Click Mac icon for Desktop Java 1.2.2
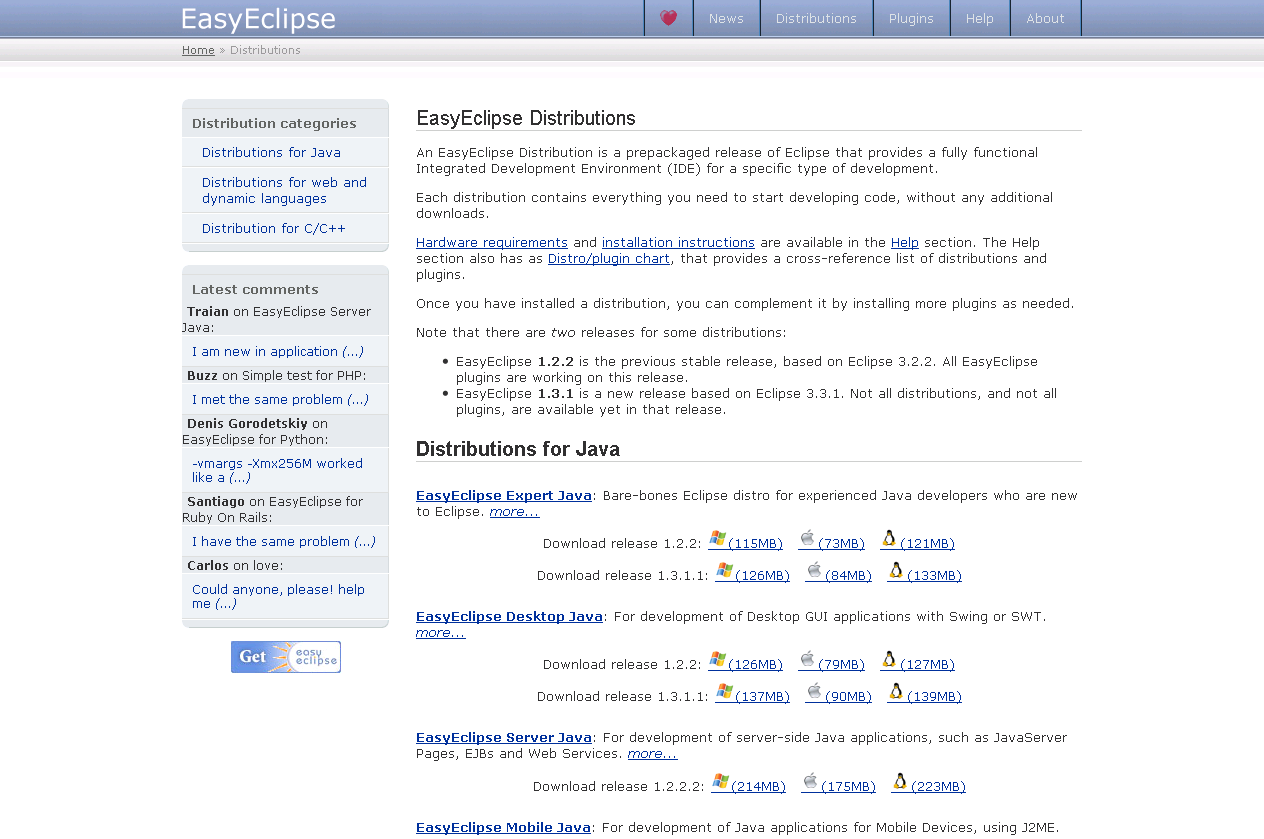The height and width of the screenshot is (839, 1264). pos(807,661)
